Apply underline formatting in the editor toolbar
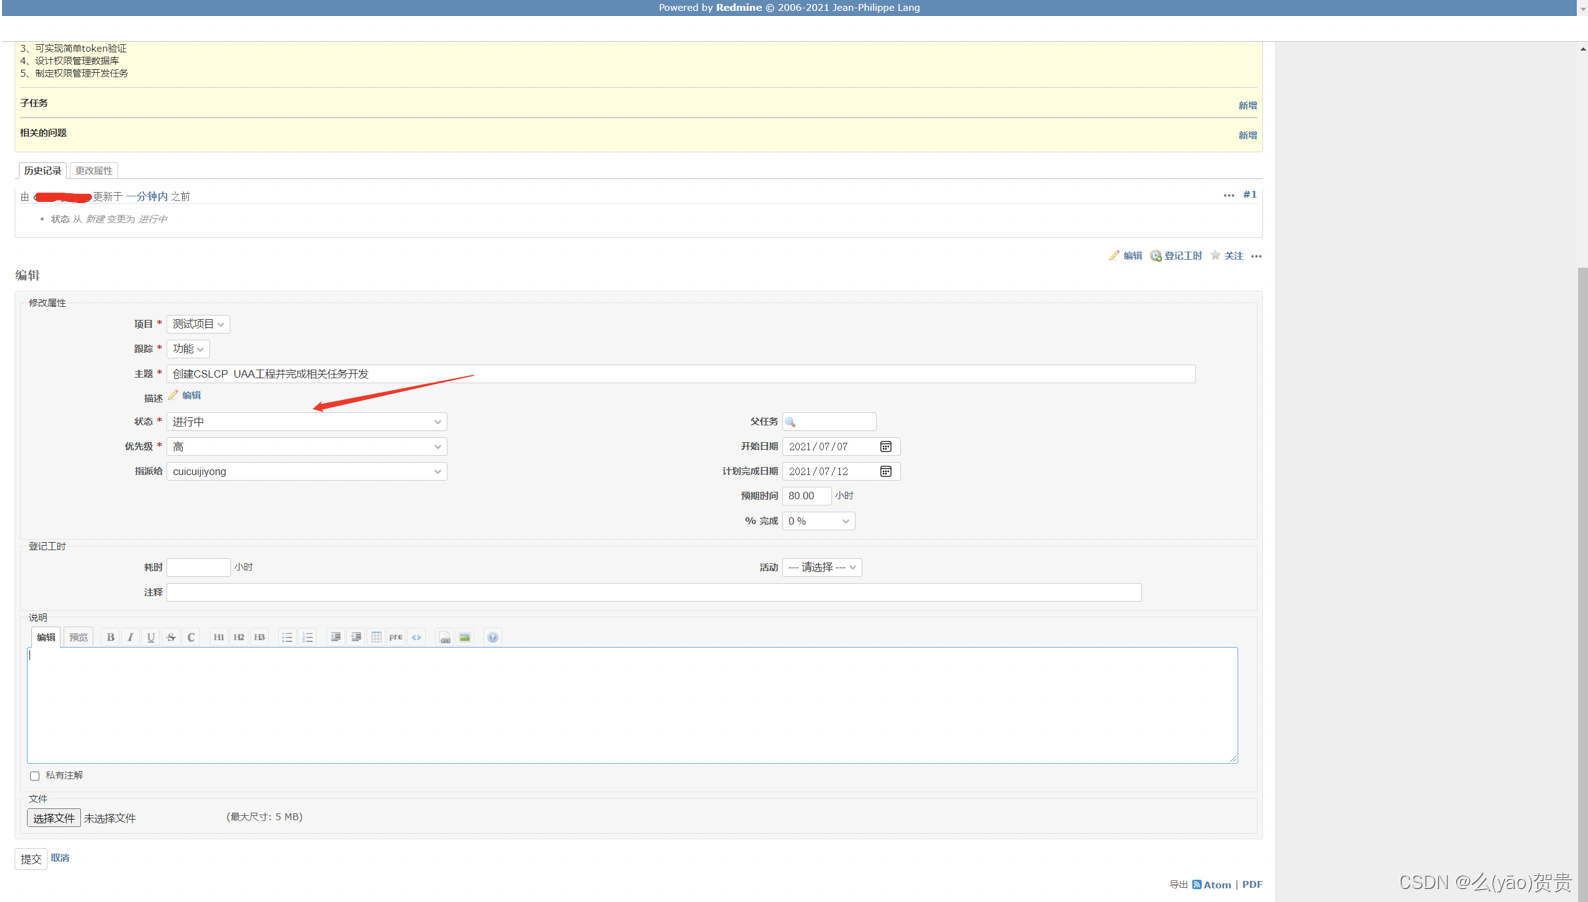 (x=151, y=637)
